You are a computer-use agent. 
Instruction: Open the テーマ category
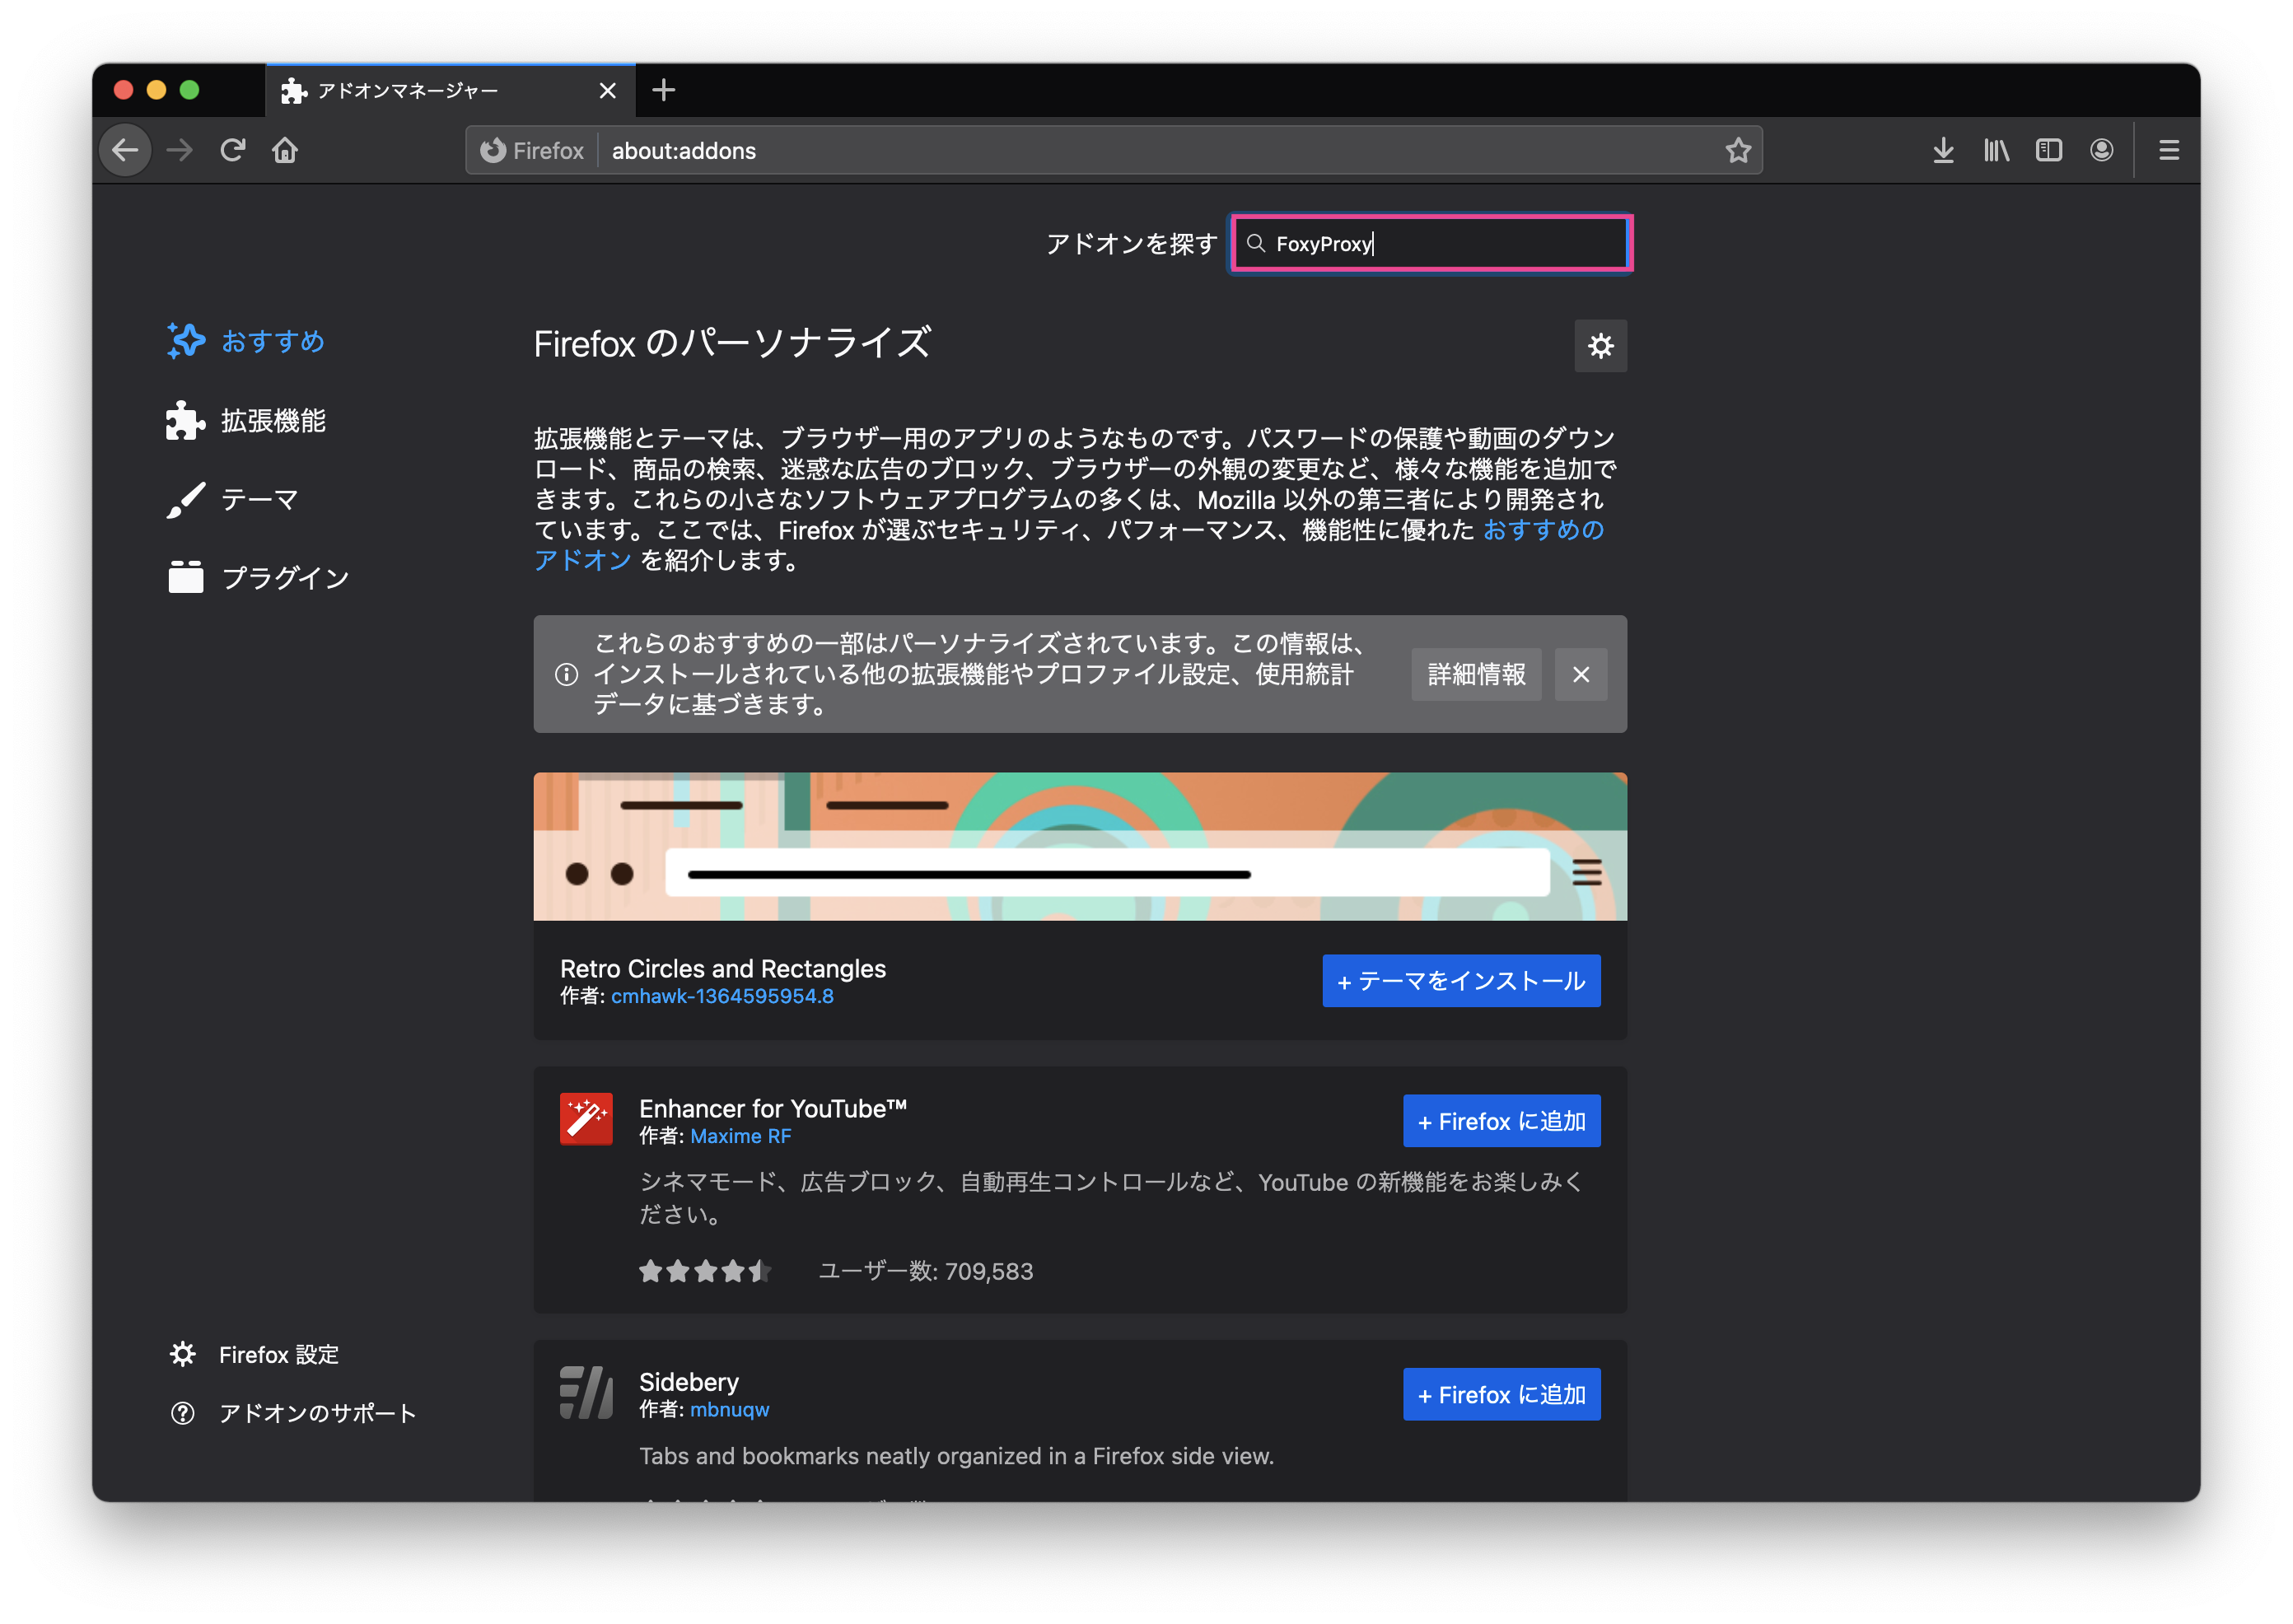point(233,499)
